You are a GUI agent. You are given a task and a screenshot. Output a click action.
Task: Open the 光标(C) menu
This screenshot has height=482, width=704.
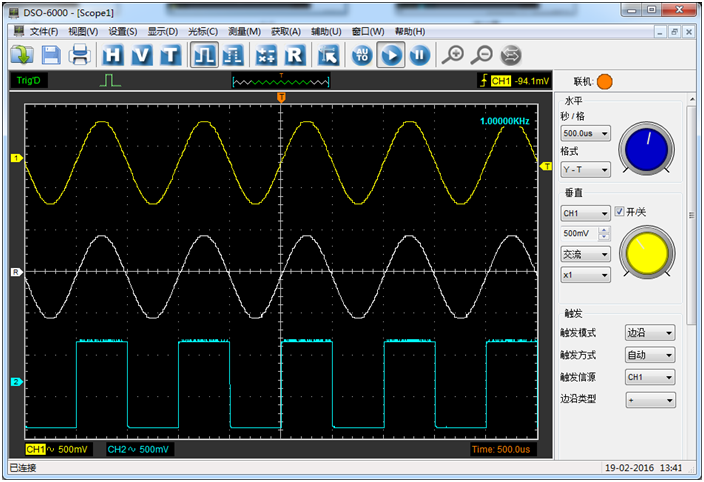coord(203,31)
